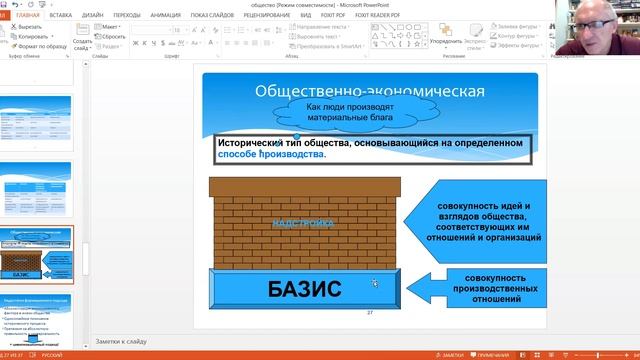Open Change Case (Aa) dropdown
The height and width of the screenshot is (360, 640).
[196, 43]
